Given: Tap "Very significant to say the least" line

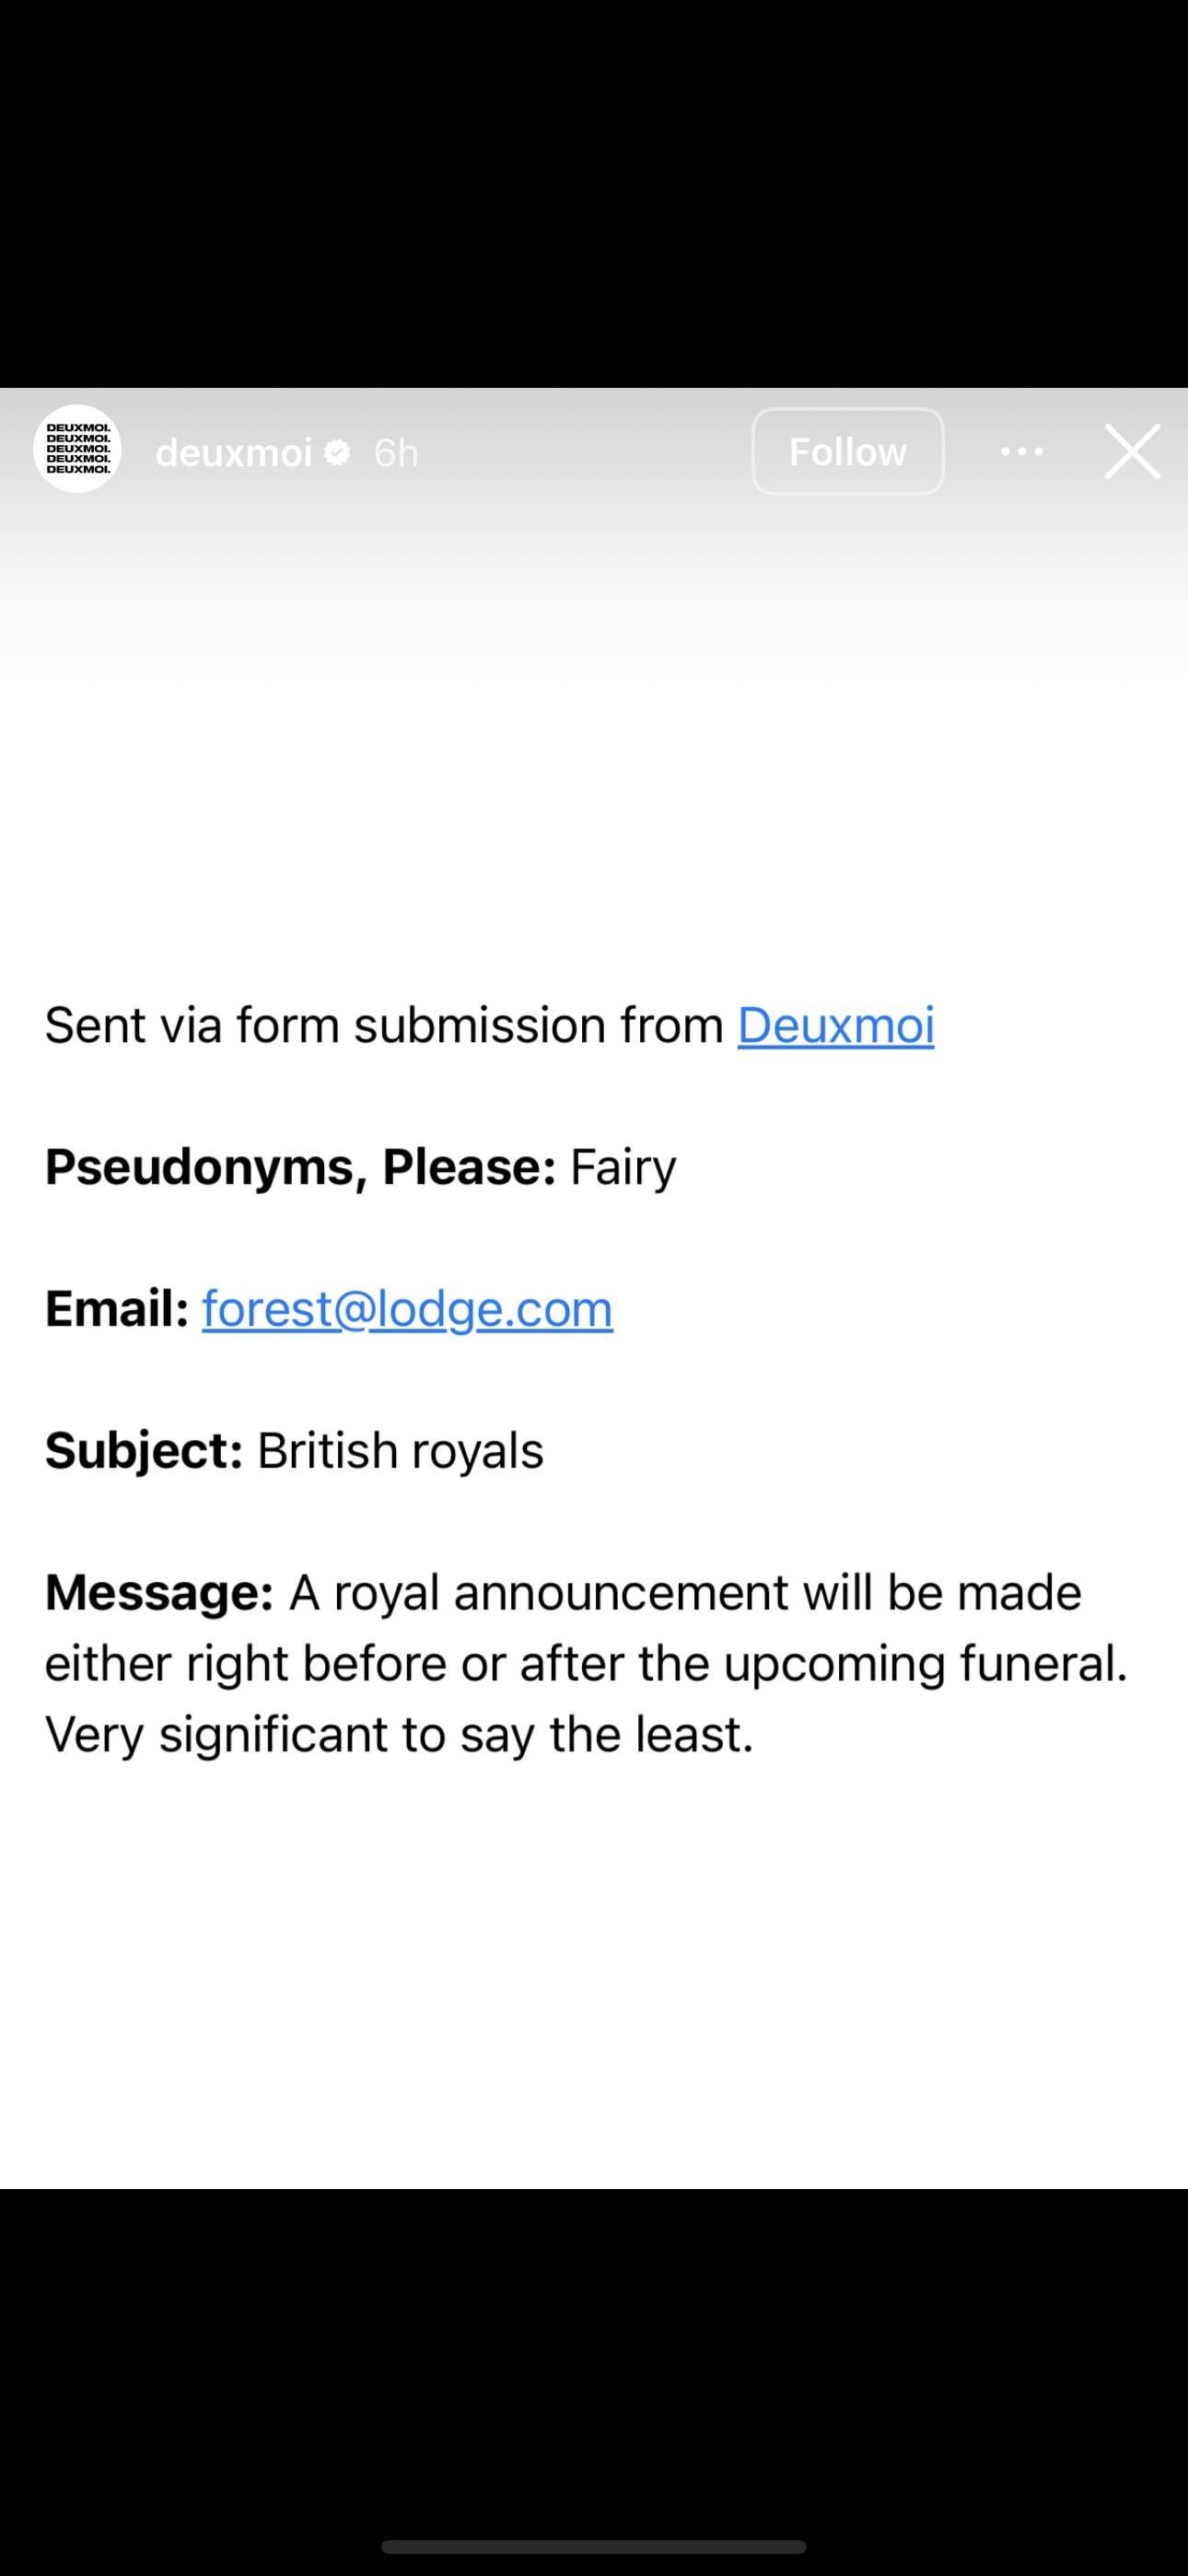Looking at the screenshot, I should [399, 1735].
